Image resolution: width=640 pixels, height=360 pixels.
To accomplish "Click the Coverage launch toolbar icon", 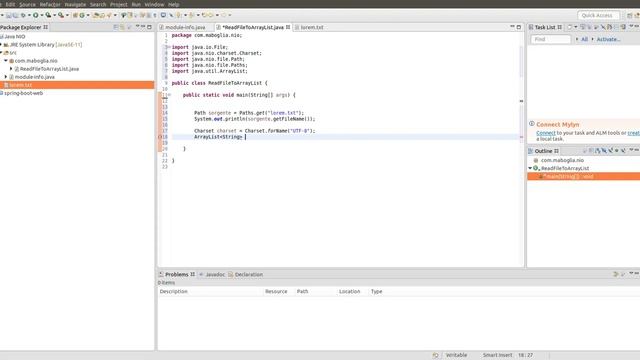I will click(x=48, y=15).
